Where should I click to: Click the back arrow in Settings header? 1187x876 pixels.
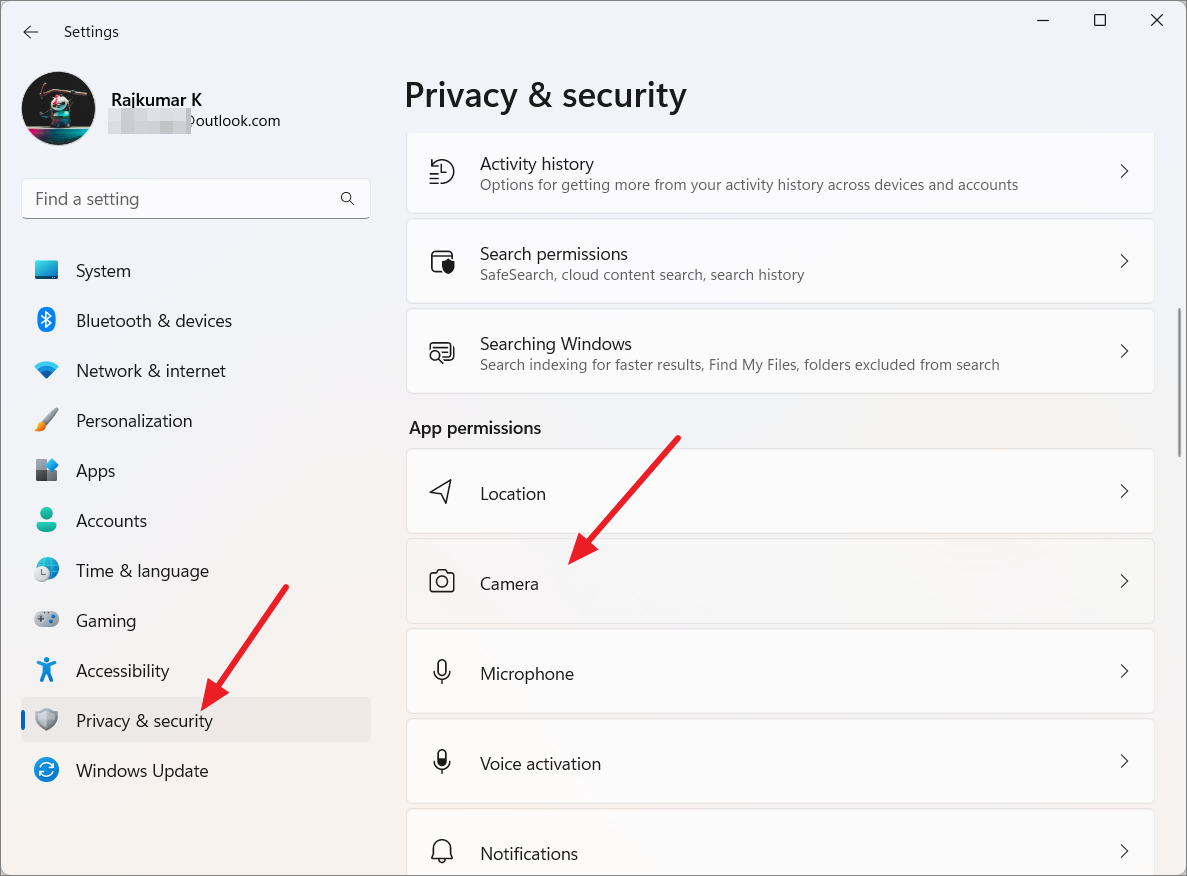pyautogui.click(x=31, y=32)
